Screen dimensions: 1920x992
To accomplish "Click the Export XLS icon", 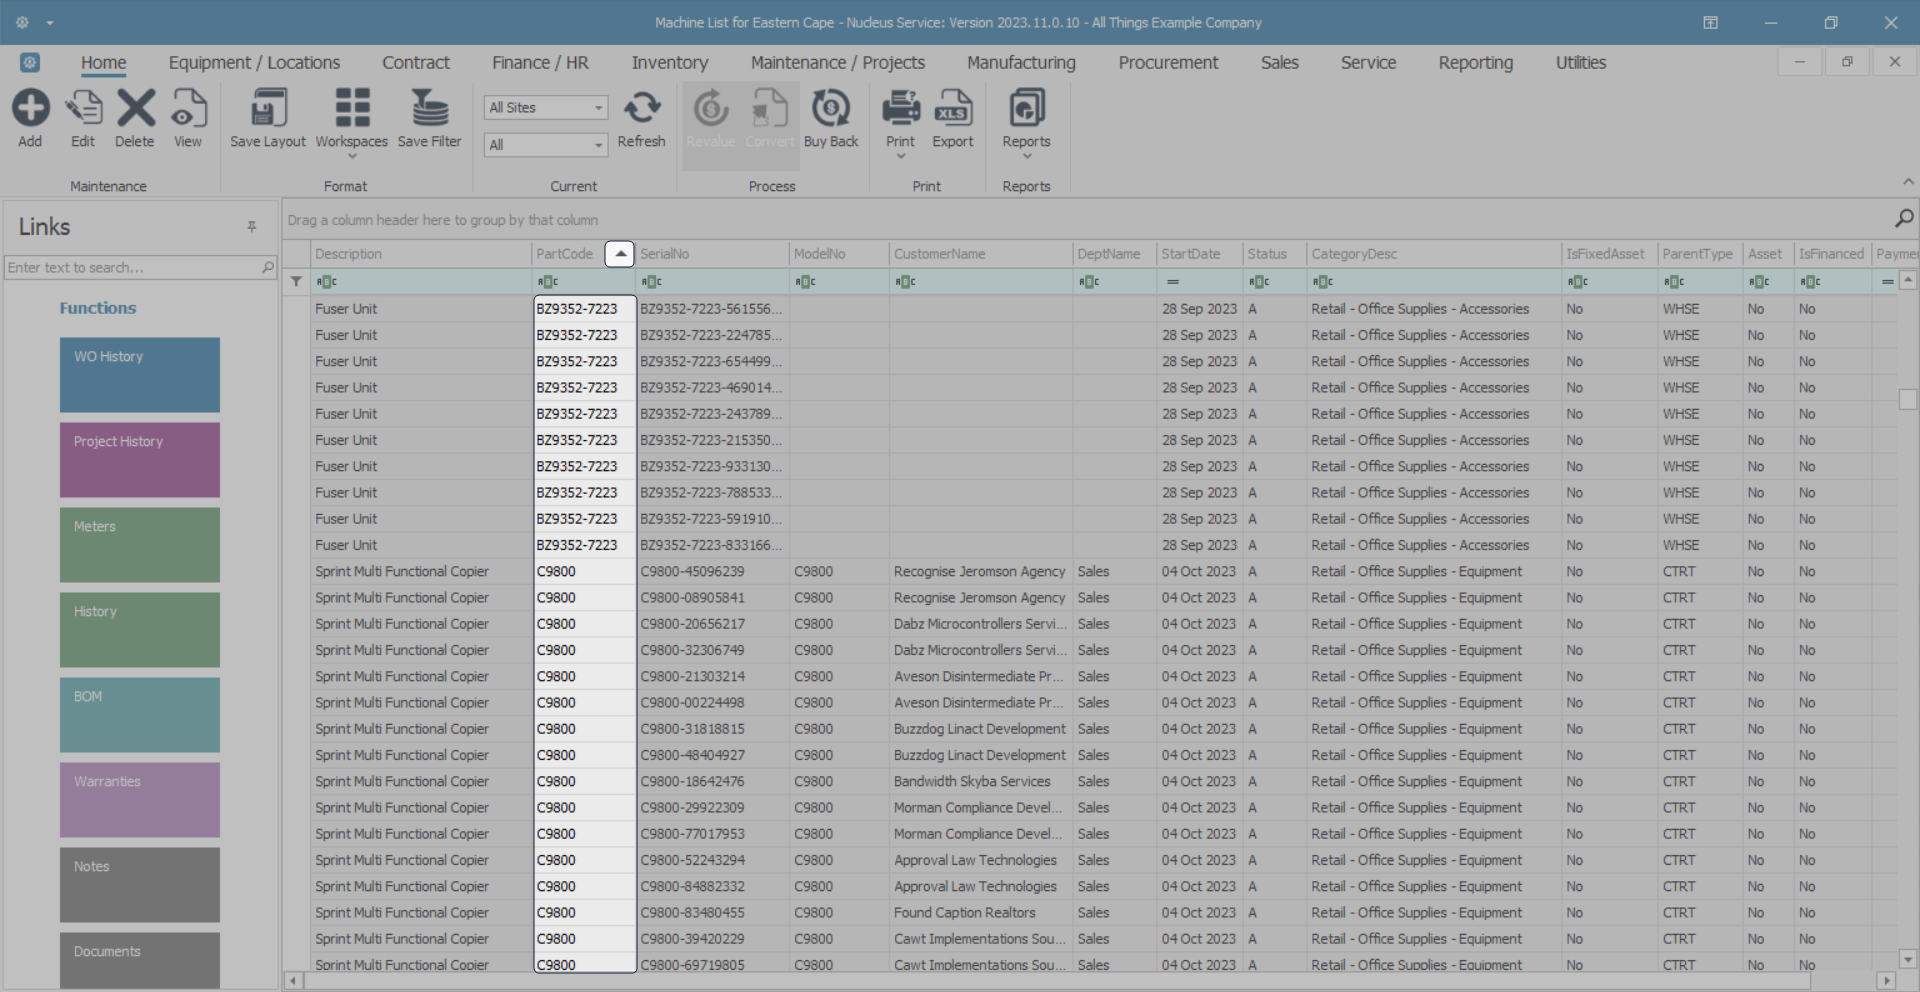I will coord(953,108).
